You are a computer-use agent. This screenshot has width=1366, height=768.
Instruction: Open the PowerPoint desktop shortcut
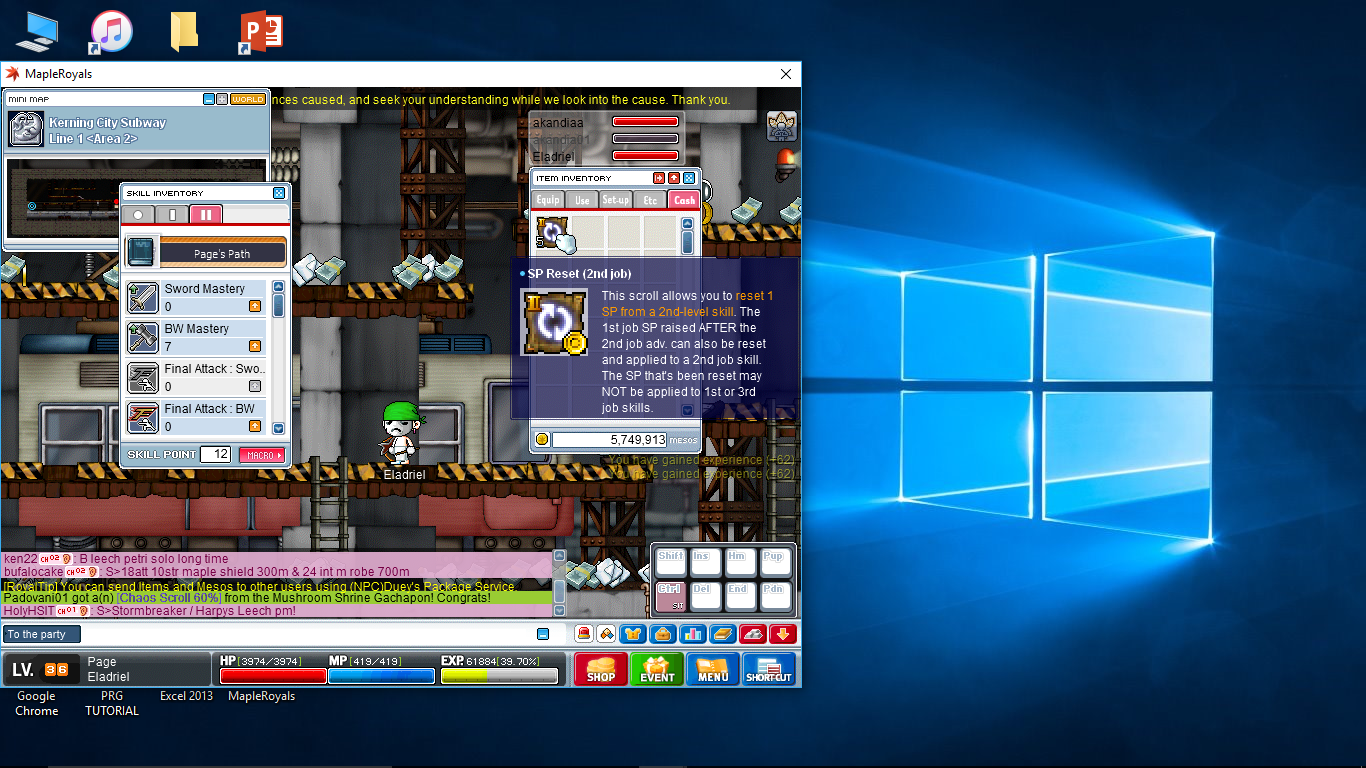(x=260, y=31)
